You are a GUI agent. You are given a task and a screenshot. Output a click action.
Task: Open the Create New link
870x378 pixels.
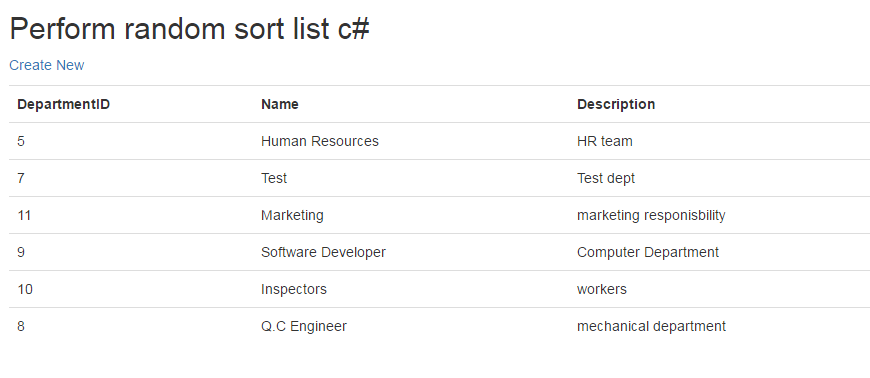click(x=47, y=65)
